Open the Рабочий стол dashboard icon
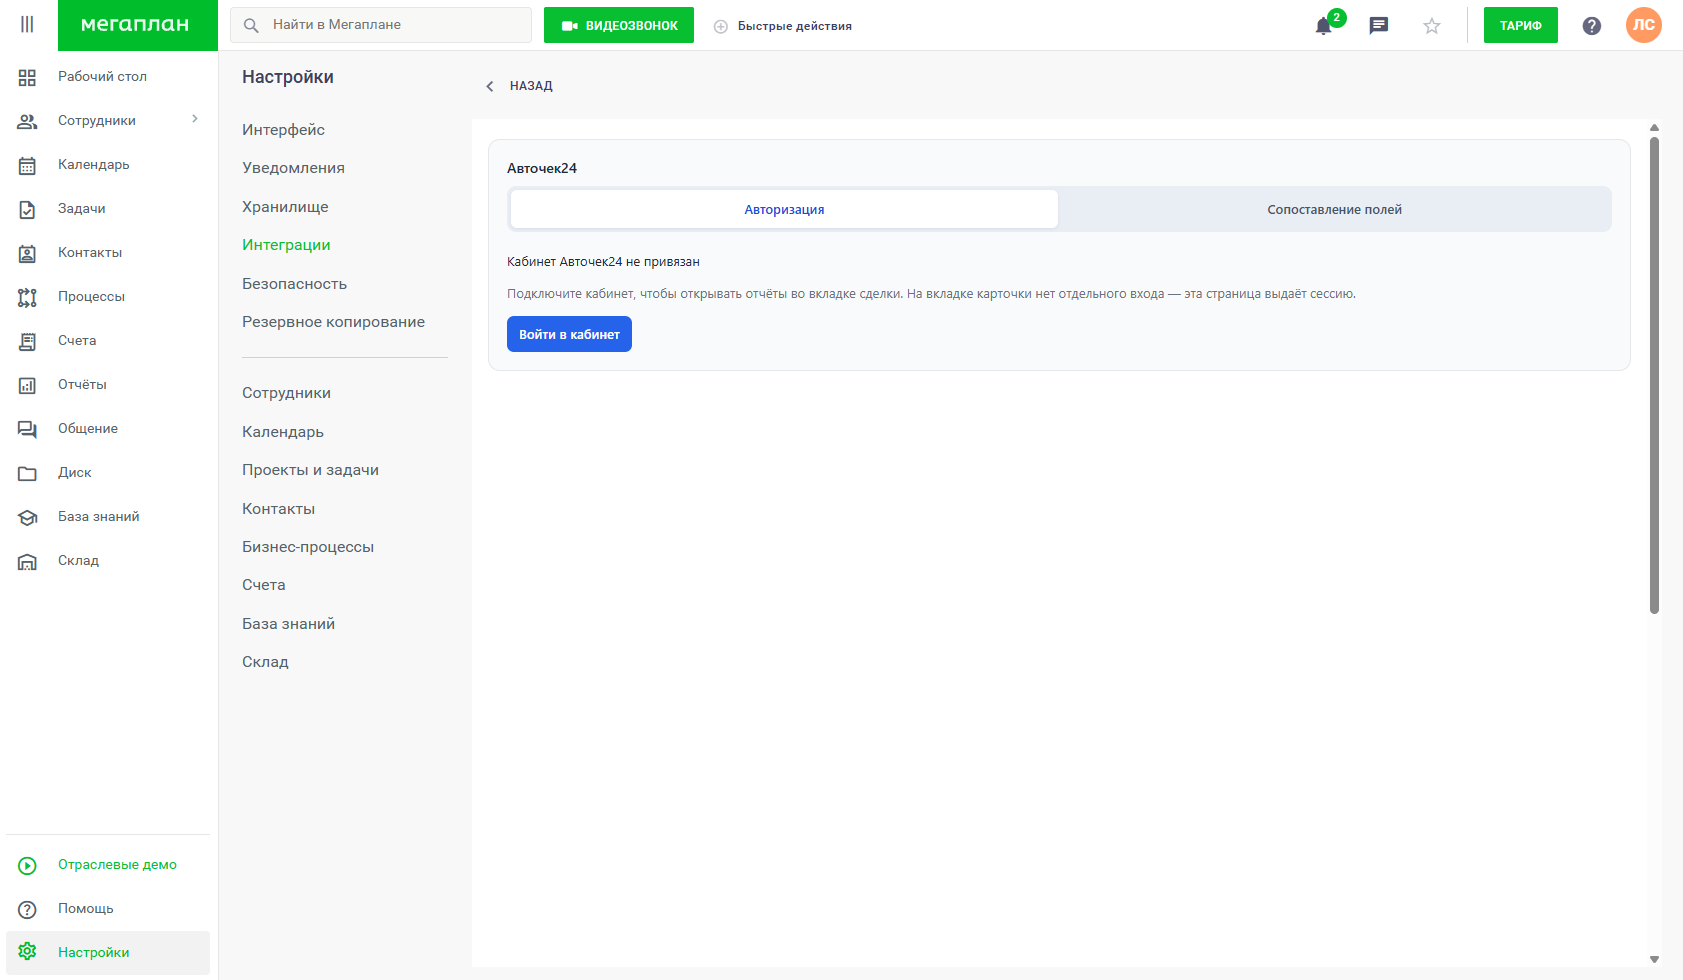1683x980 pixels. [27, 77]
